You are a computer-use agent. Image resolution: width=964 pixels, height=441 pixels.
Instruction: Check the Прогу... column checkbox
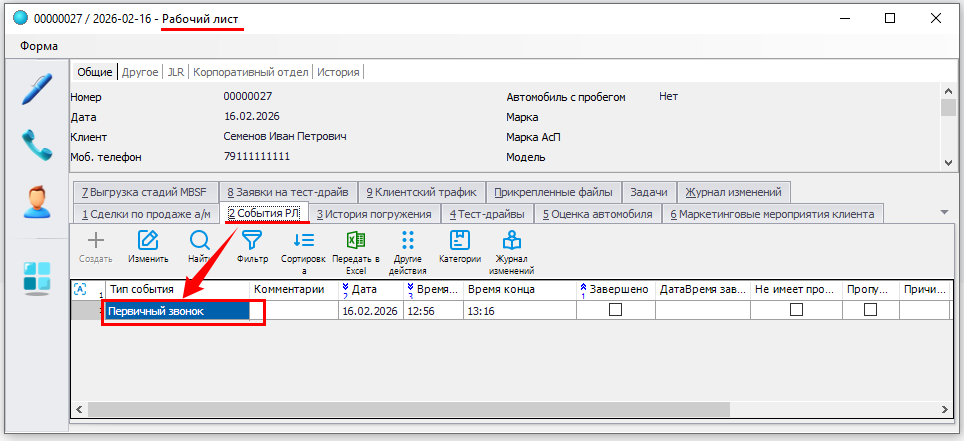pyautogui.click(x=870, y=310)
